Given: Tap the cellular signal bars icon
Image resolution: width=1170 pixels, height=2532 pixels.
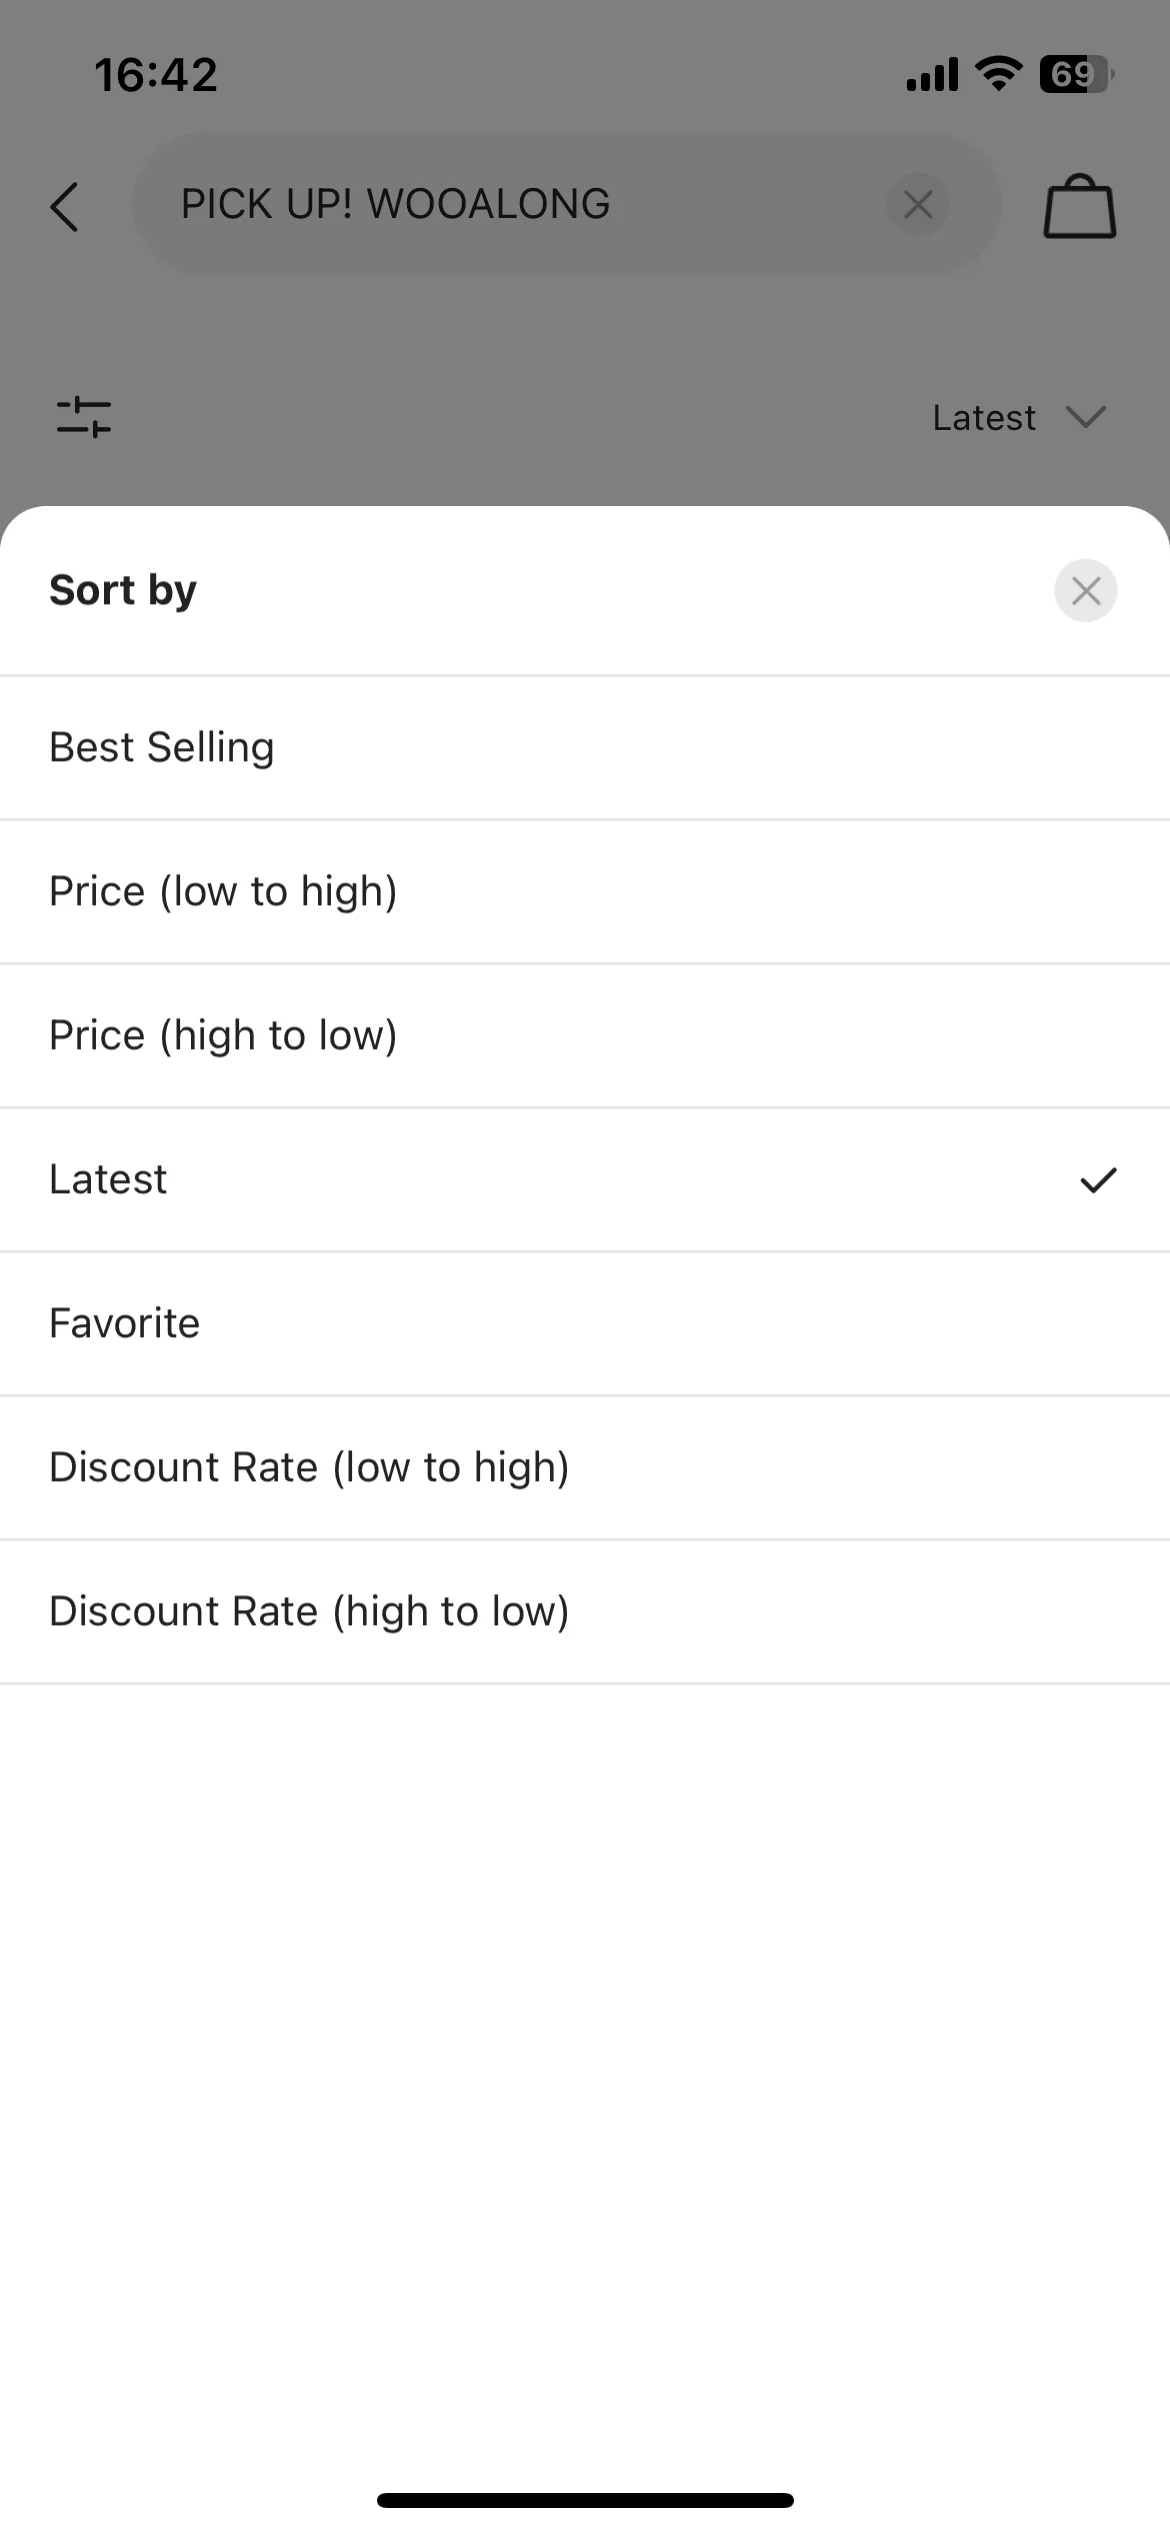Looking at the screenshot, I should (932, 75).
